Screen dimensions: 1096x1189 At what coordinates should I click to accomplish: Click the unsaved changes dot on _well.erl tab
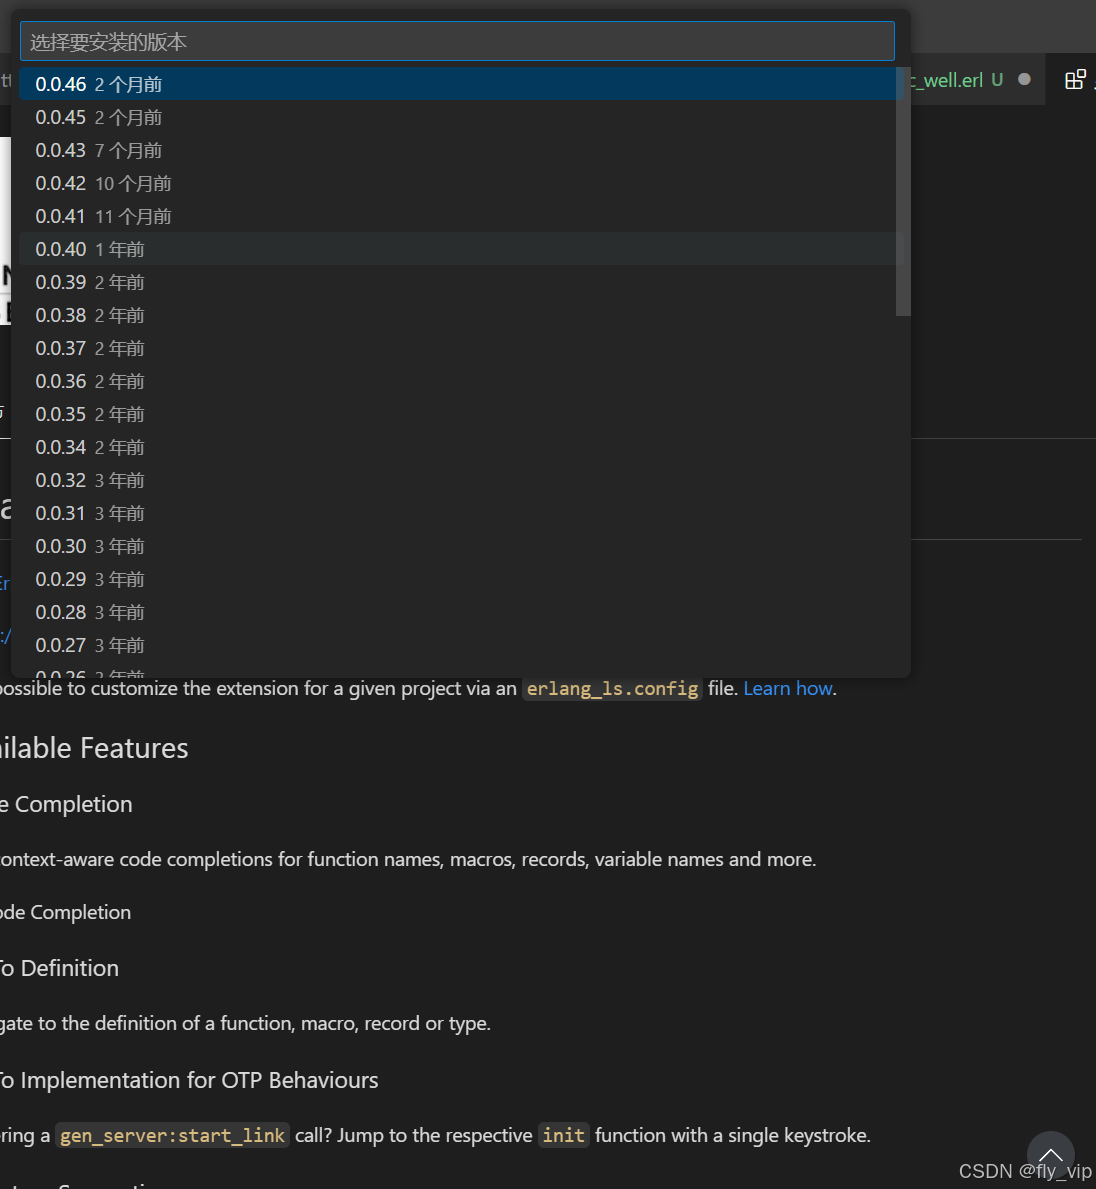(1024, 79)
